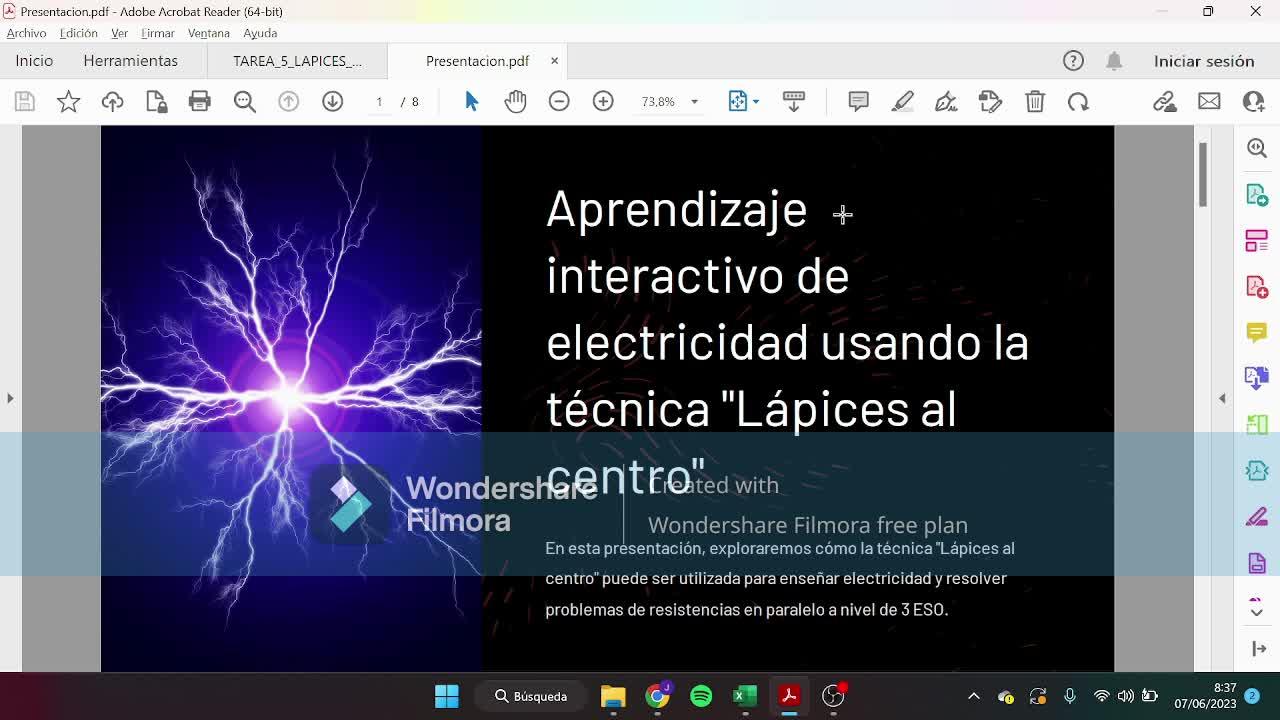1280x720 pixels.
Task: Go to the previous page arrow
Action: 288,101
